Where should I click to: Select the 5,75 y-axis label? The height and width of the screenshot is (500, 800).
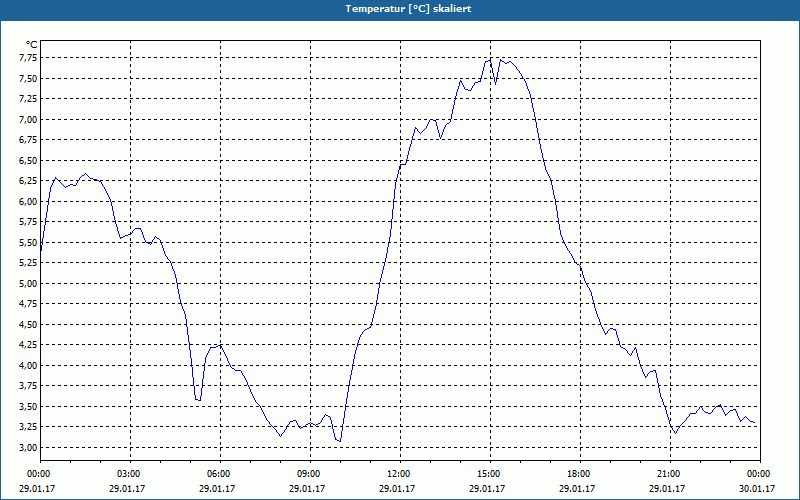[29, 222]
